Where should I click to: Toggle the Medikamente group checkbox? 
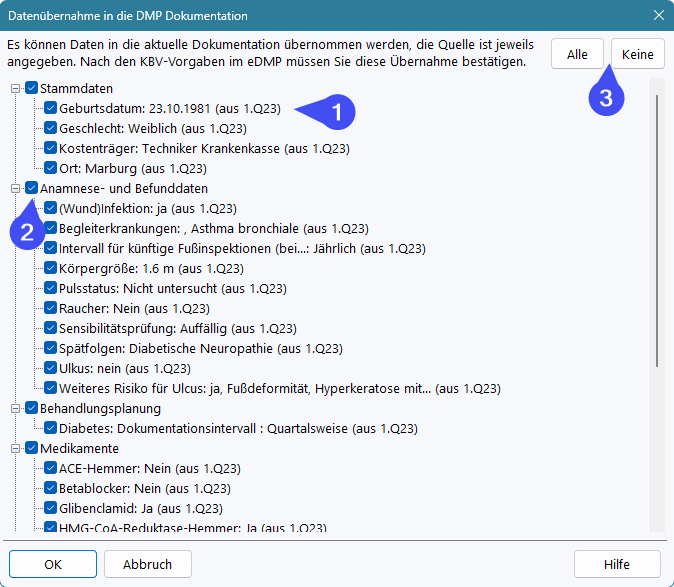pos(31,448)
